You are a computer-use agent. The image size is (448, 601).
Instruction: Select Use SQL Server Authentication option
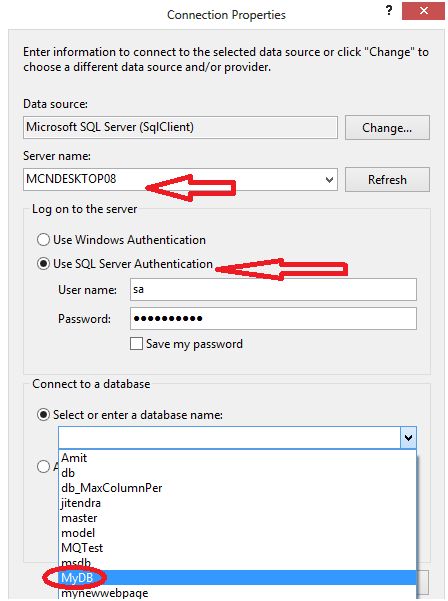pyautogui.click(x=43, y=264)
